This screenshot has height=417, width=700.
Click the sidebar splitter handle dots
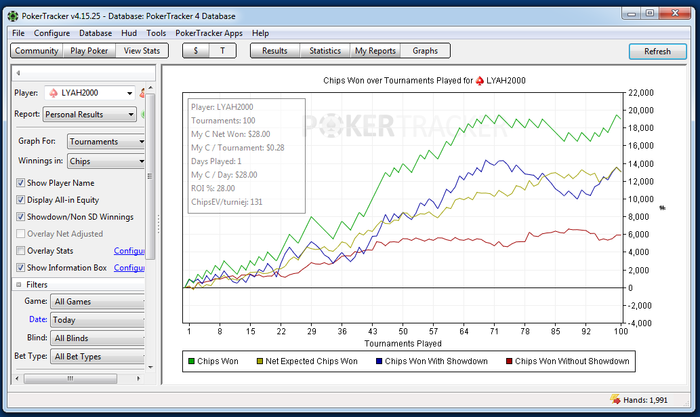coord(158,224)
